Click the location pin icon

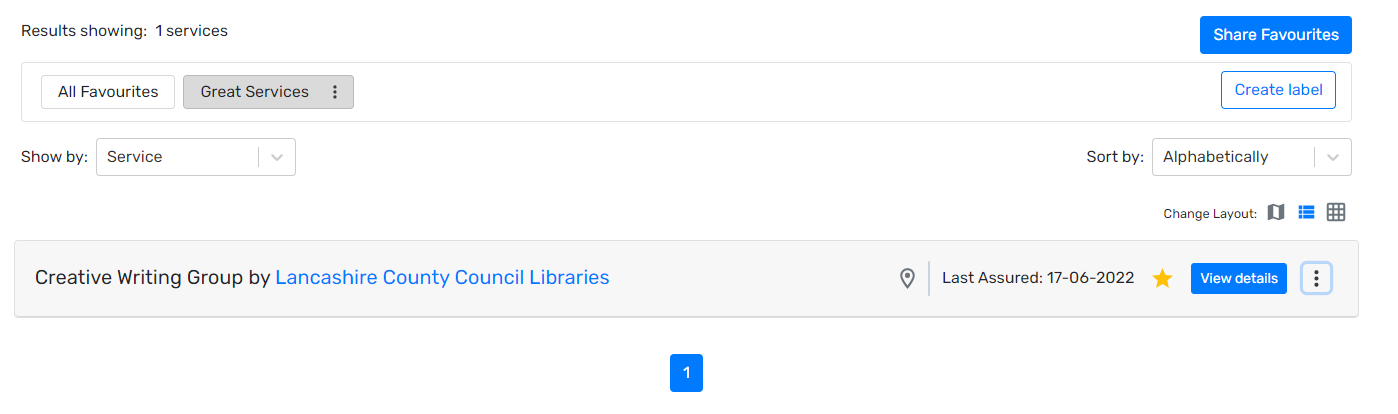click(x=907, y=278)
